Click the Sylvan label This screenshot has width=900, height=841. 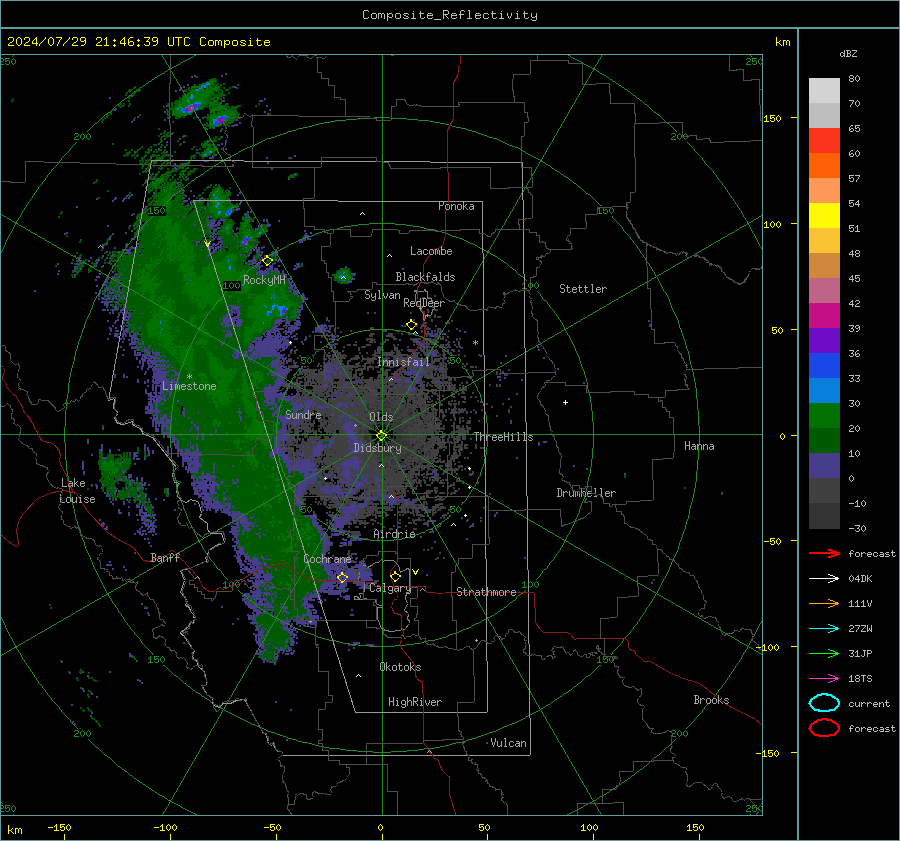coord(382,295)
